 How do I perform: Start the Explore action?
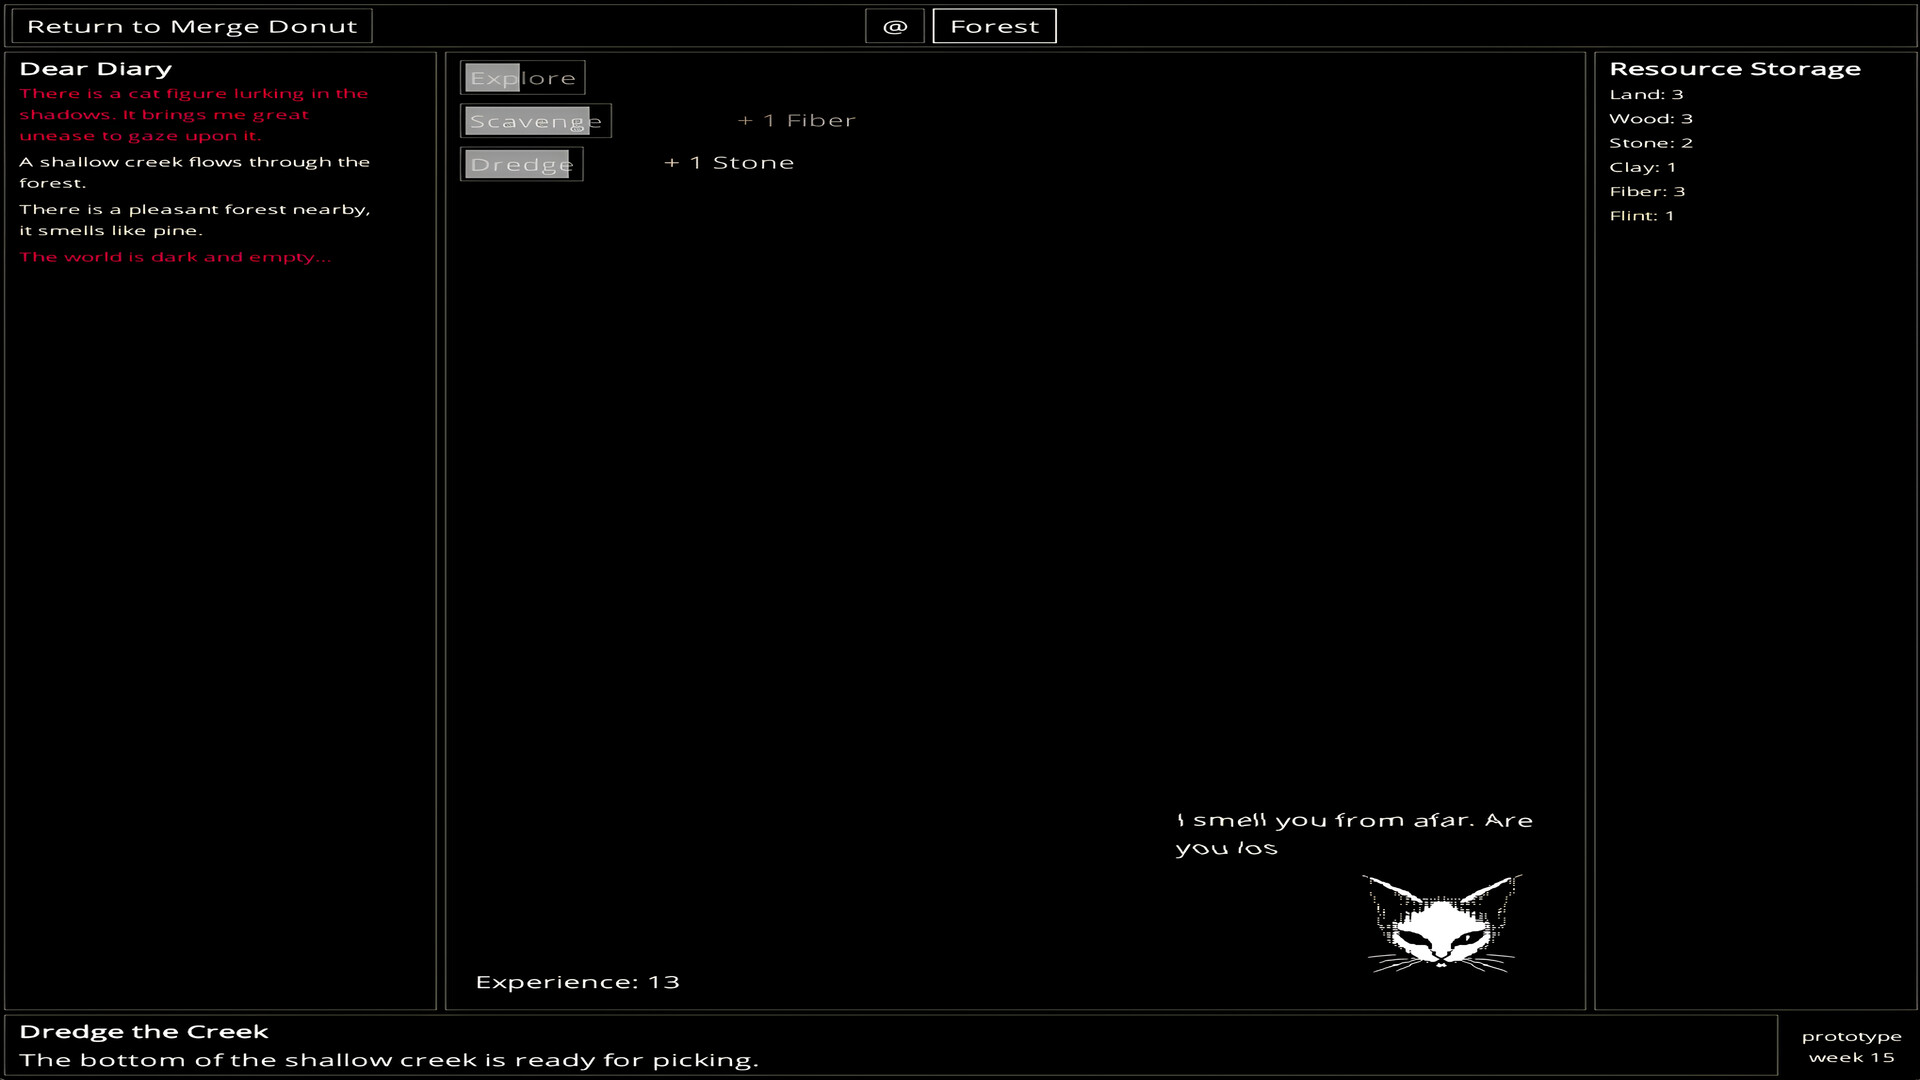(522, 78)
